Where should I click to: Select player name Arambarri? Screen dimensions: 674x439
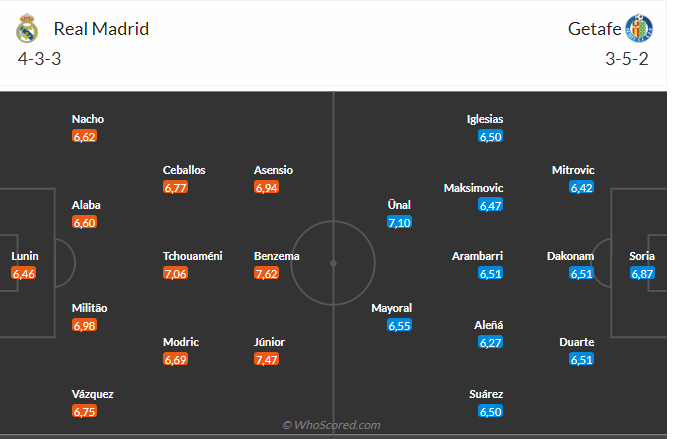(x=477, y=256)
